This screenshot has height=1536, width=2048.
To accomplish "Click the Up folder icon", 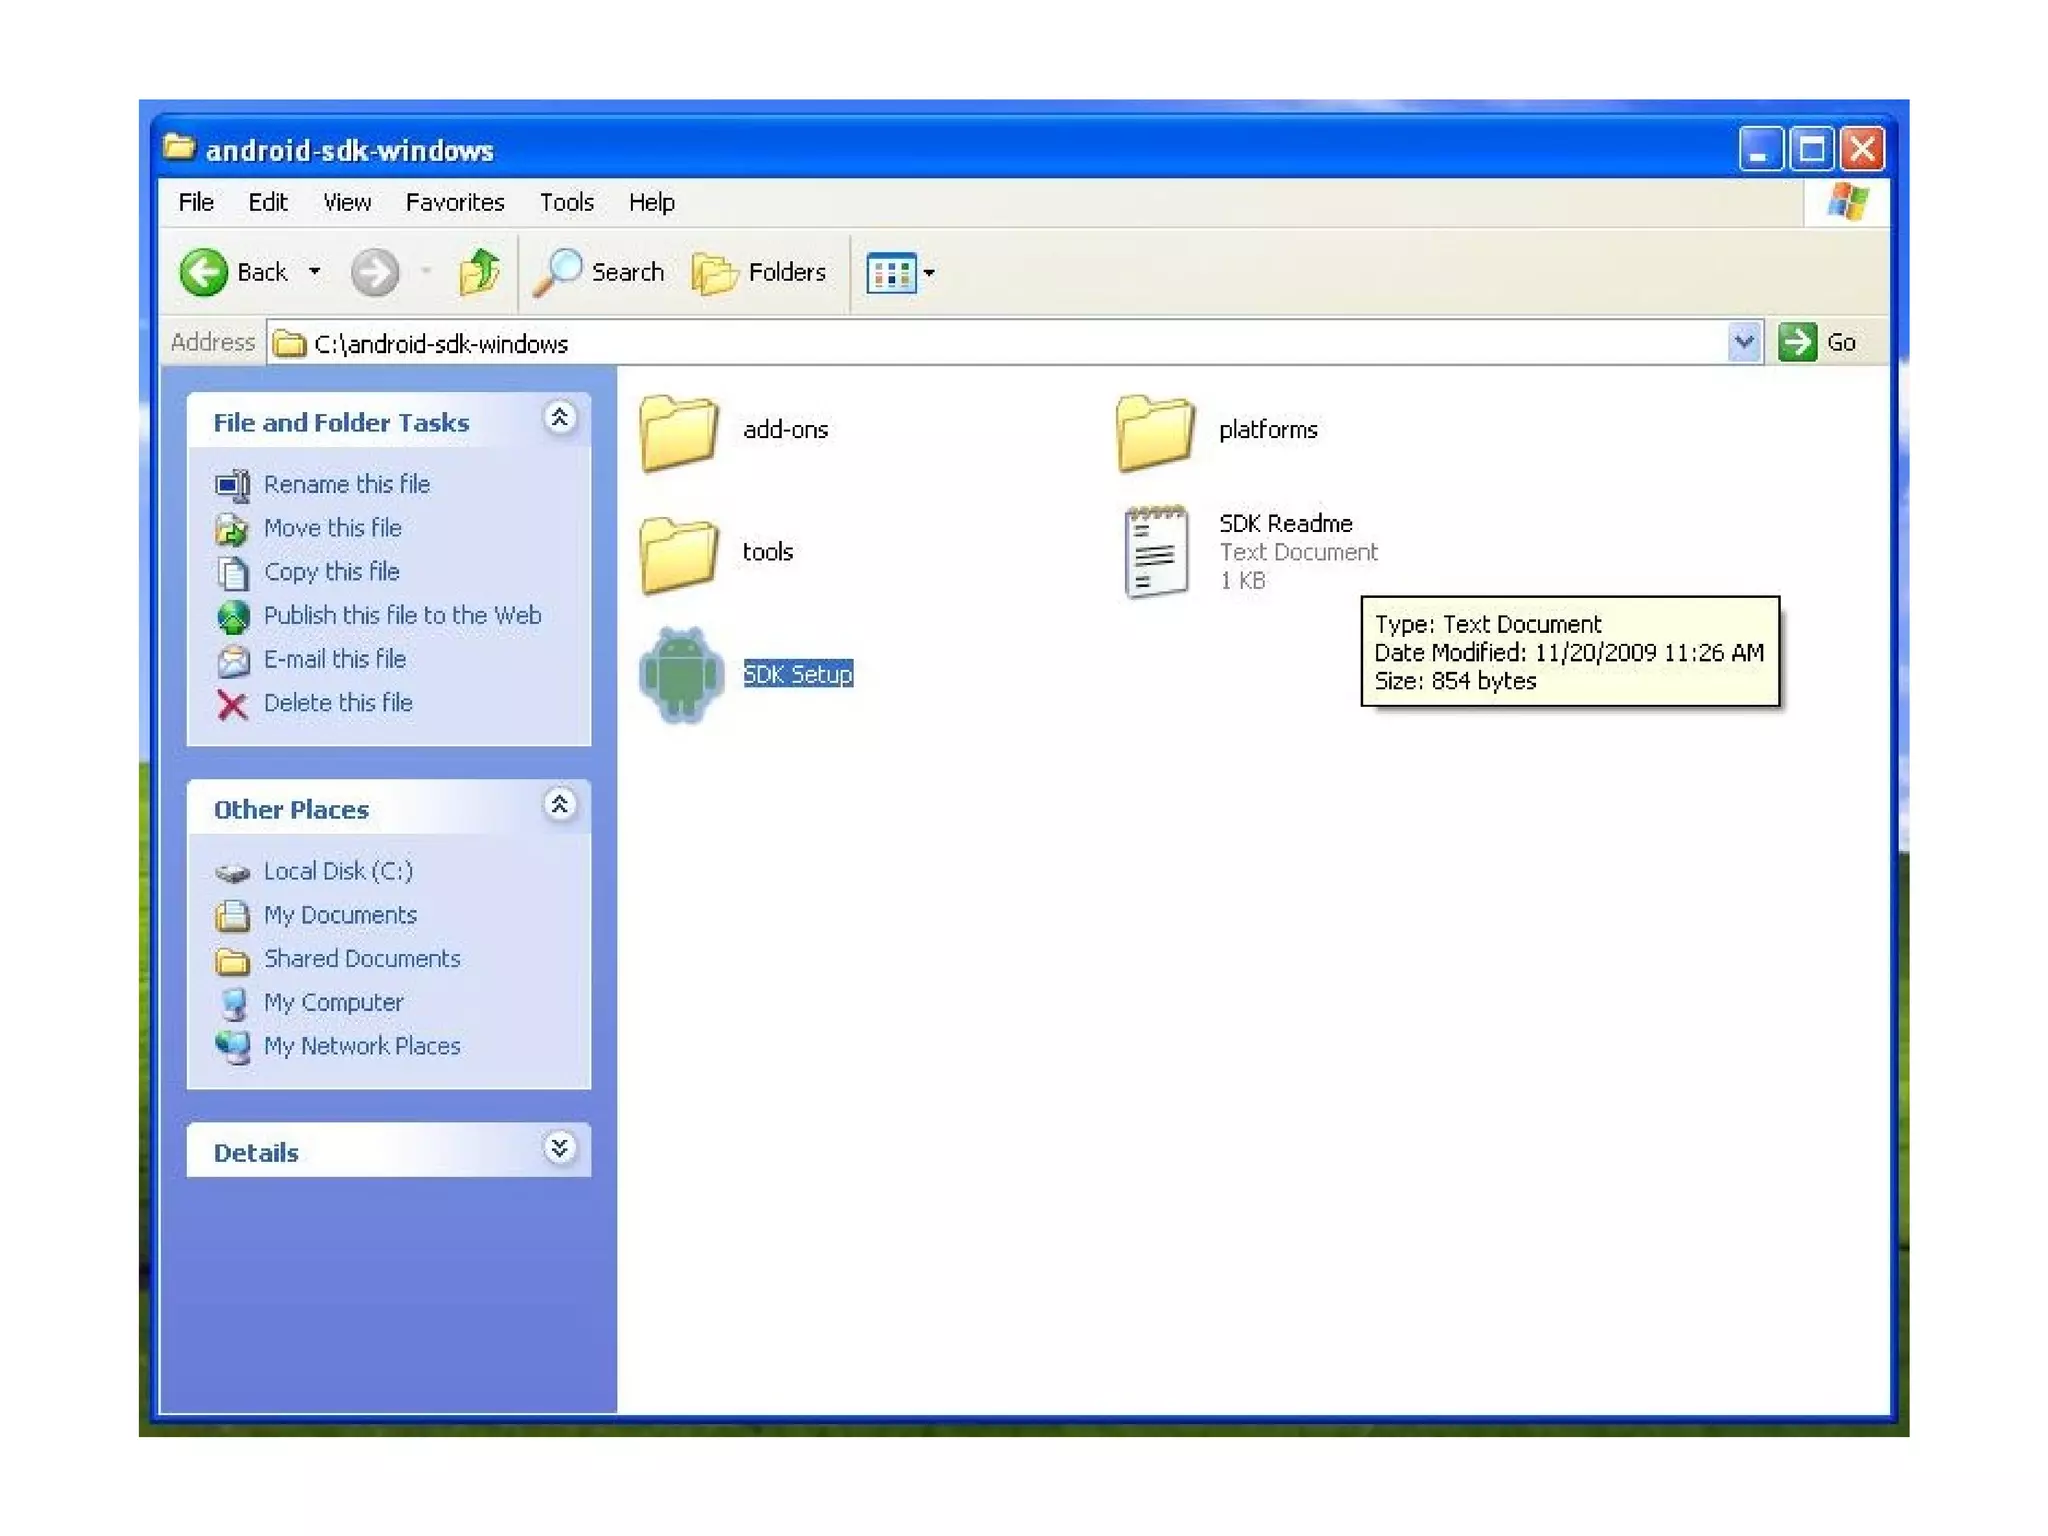I will click(x=480, y=272).
